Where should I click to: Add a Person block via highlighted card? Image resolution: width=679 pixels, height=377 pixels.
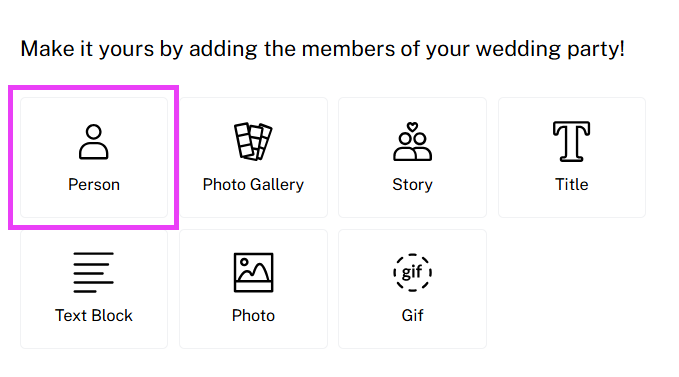click(94, 158)
